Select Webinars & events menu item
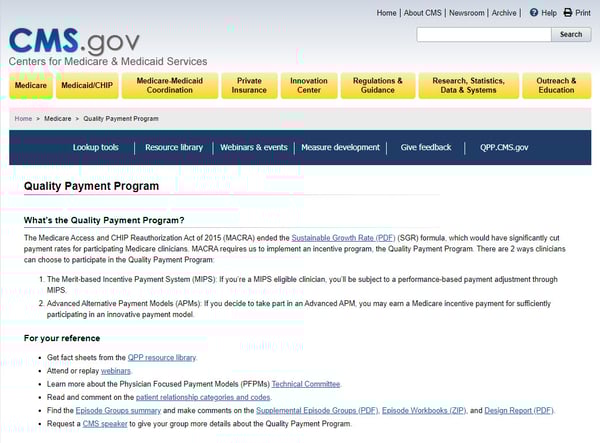The width and height of the screenshot is (600, 443). (254, 147)
